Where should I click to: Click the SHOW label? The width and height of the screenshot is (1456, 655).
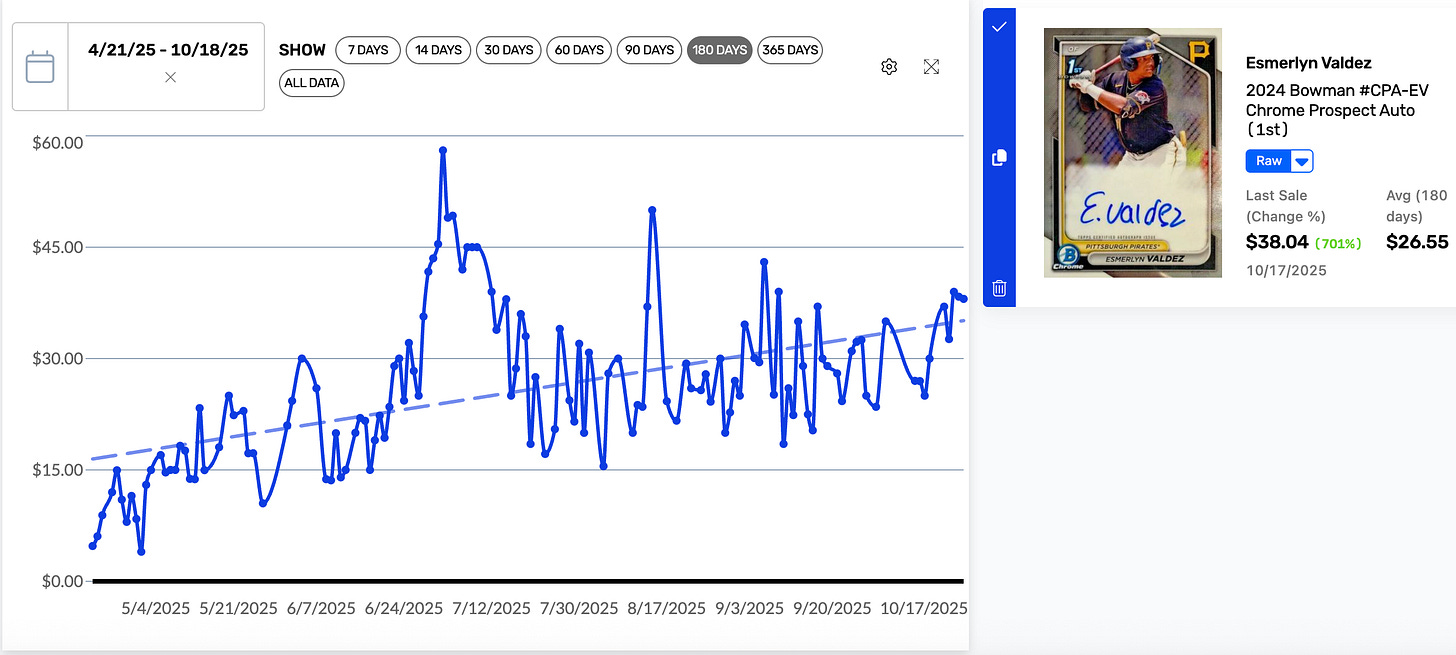302,50
